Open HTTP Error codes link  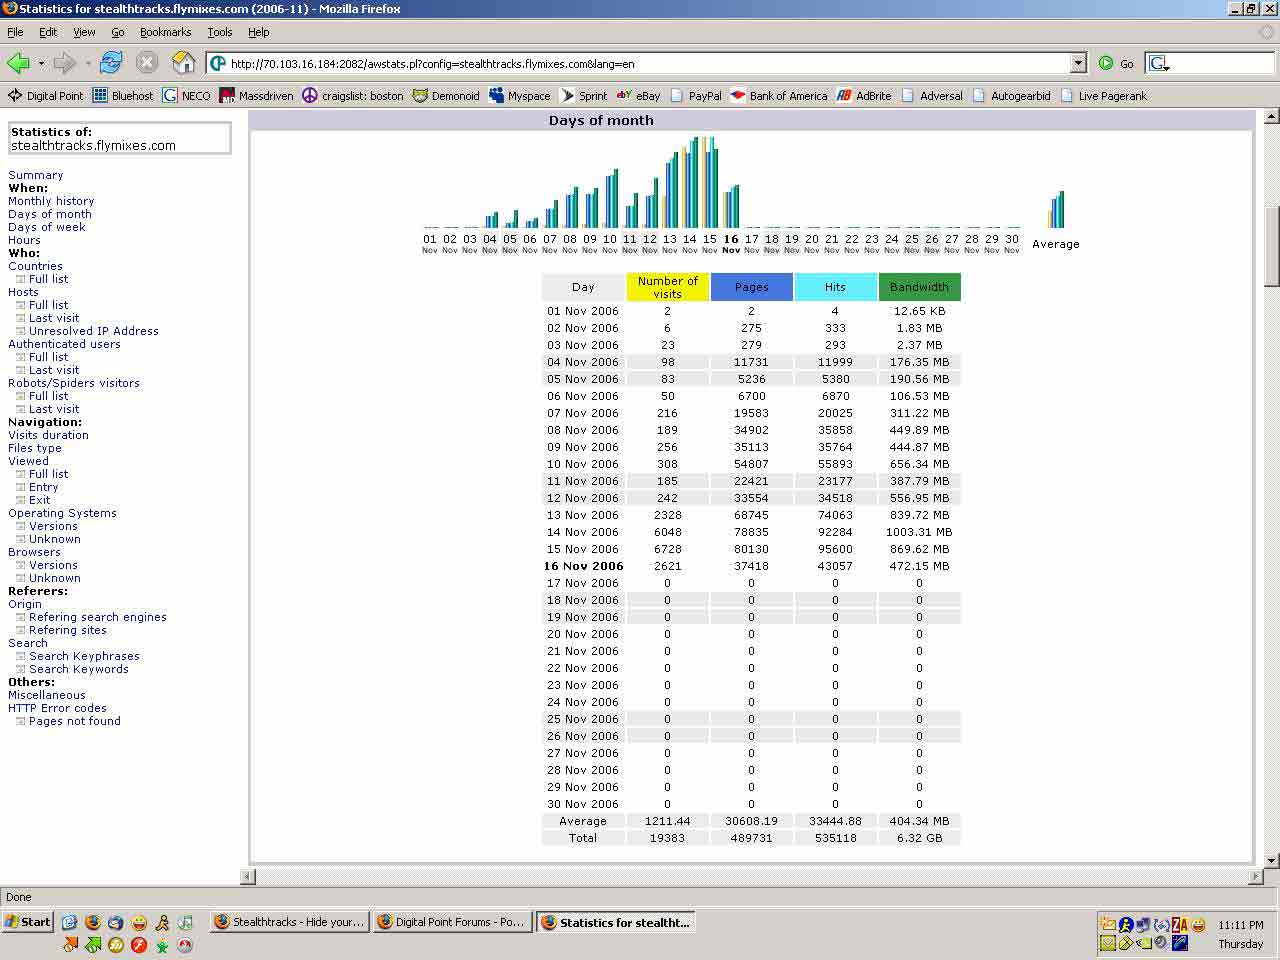coord(57,708)
